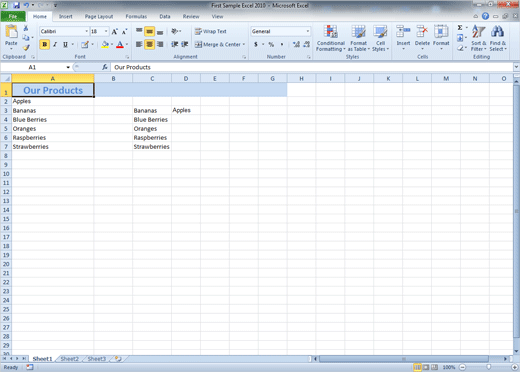Click the Insert Function fx icon
Viewport: 520px width, 372px height.
105,67
